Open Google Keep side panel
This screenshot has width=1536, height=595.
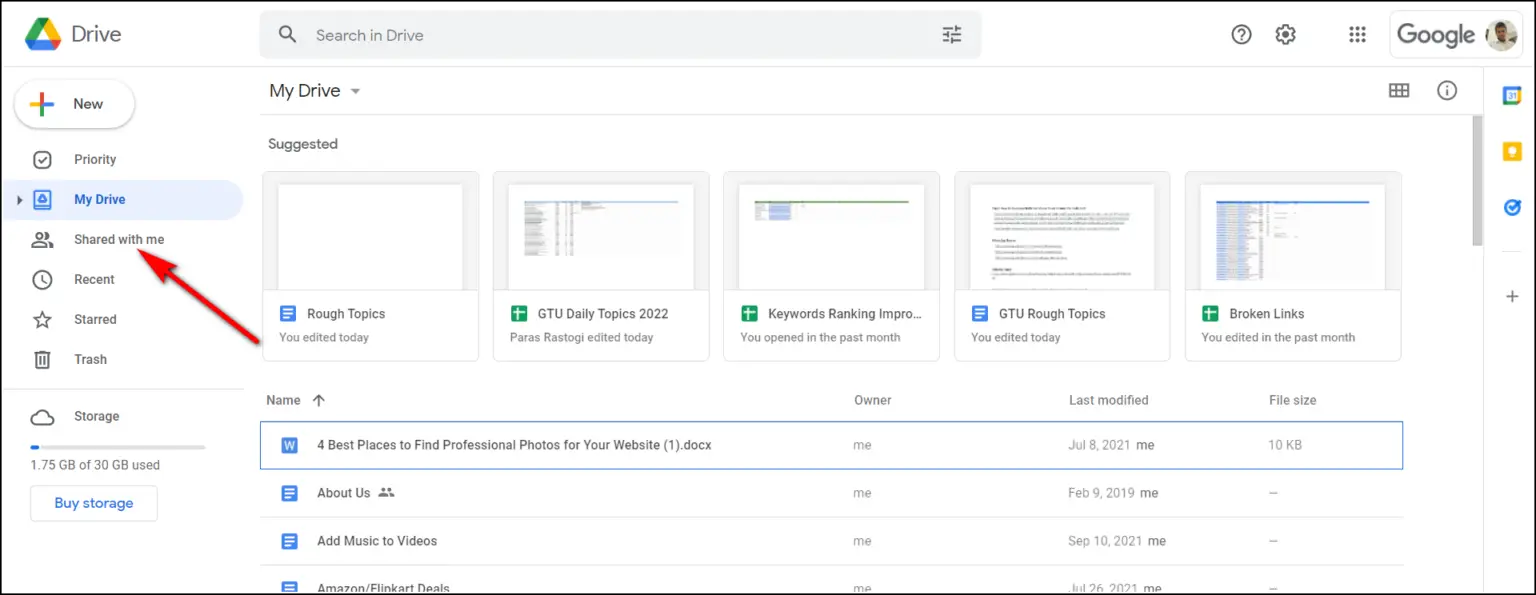pyautogui.click(x=1512, y=152)
